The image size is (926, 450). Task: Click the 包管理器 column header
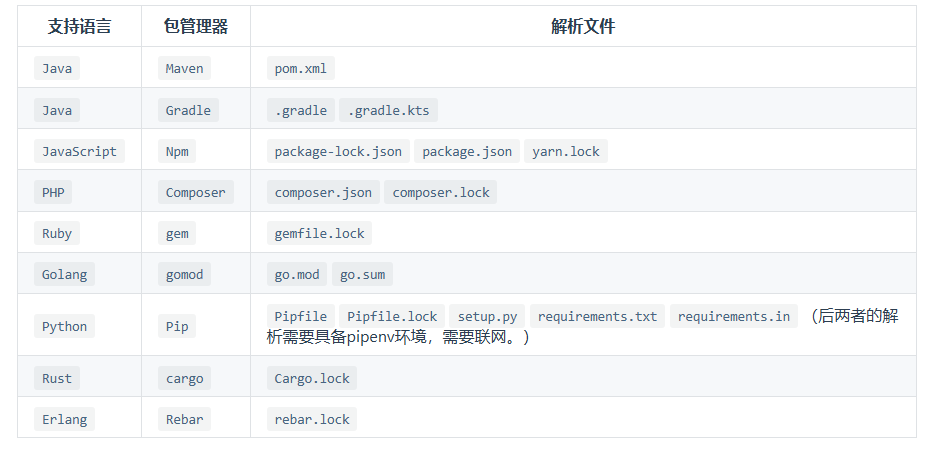pyautogui.click(x=196, y=26)
